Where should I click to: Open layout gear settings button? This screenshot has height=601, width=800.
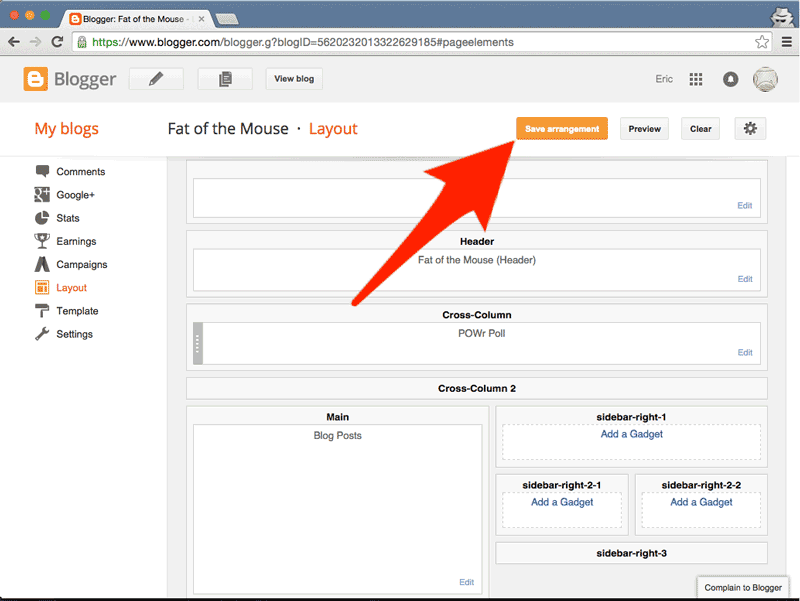pyautogui.click(x=750, y=129)
